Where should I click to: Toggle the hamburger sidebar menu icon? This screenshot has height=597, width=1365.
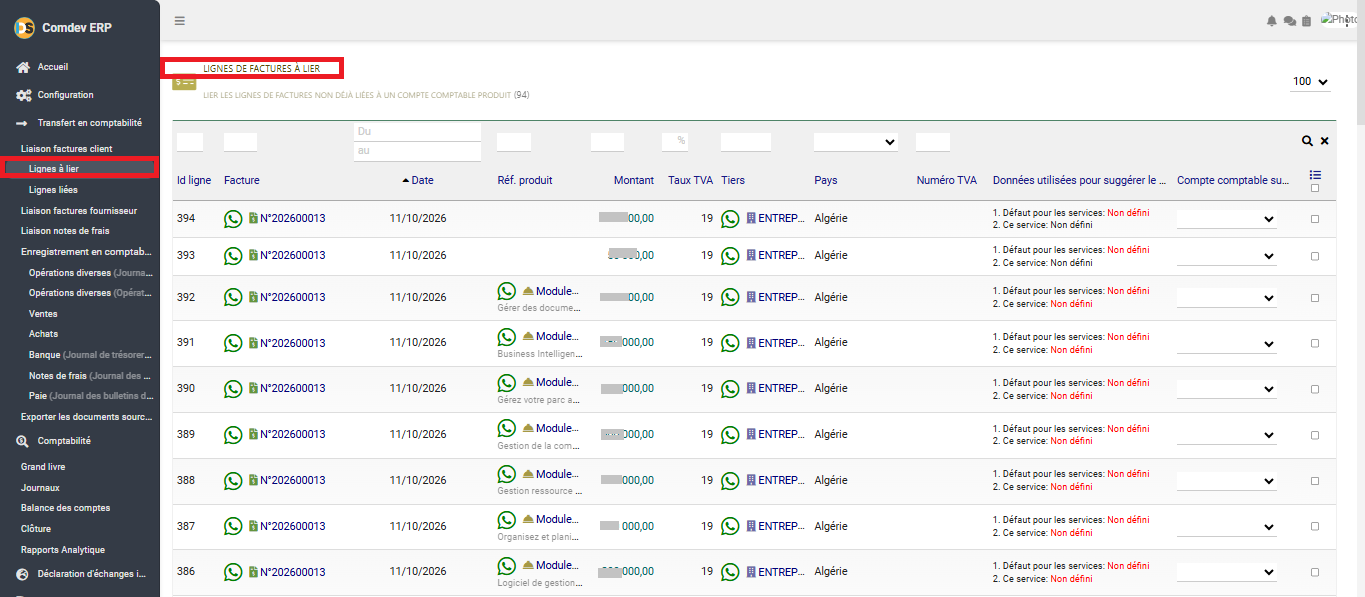[179, 20]
